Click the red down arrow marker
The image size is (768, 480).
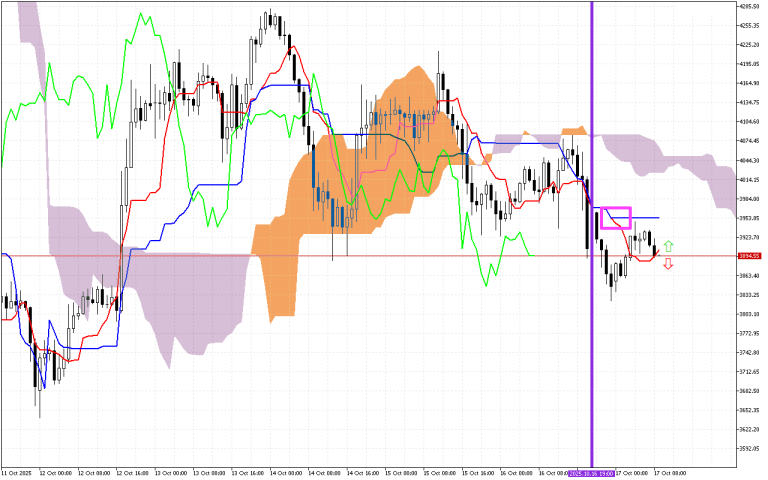tap(668, 264)
